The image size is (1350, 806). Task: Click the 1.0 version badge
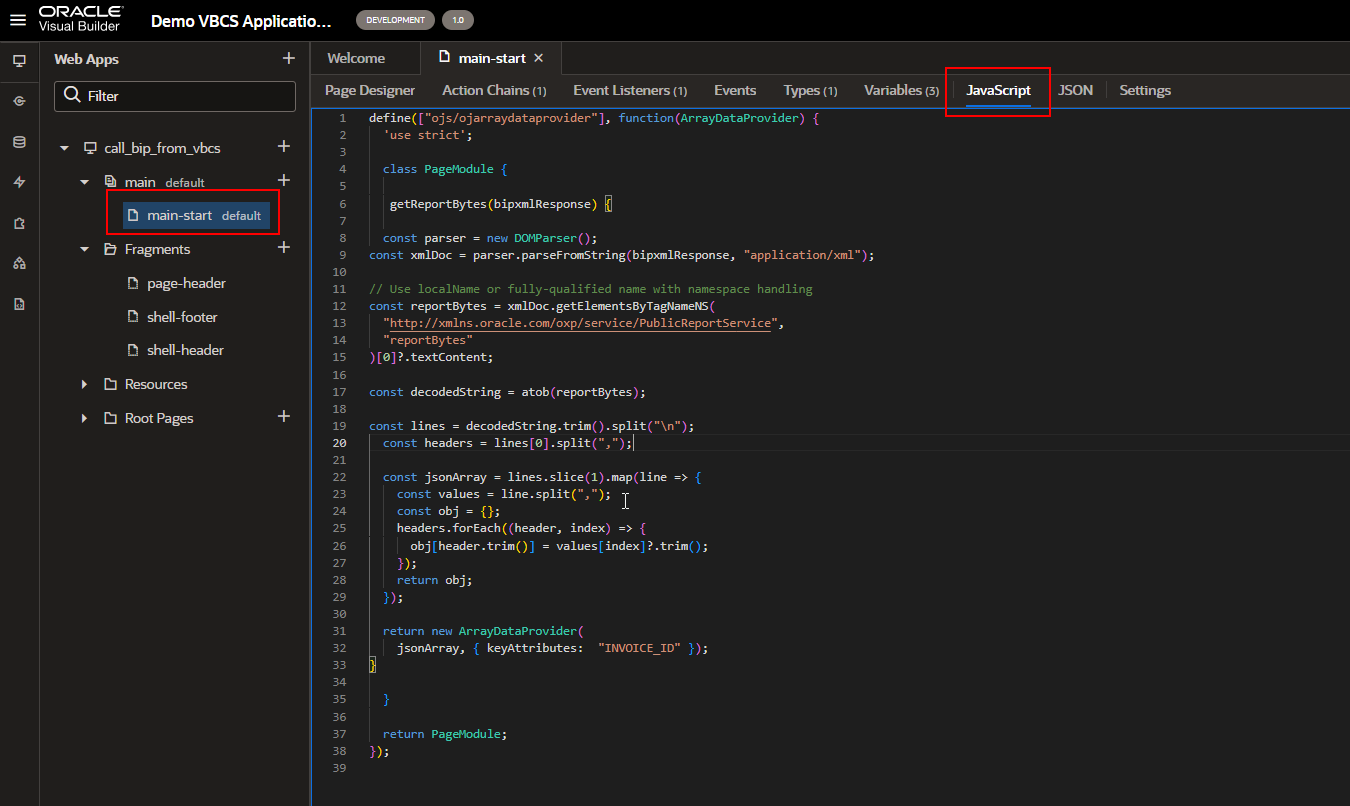[x=458, y=20]
